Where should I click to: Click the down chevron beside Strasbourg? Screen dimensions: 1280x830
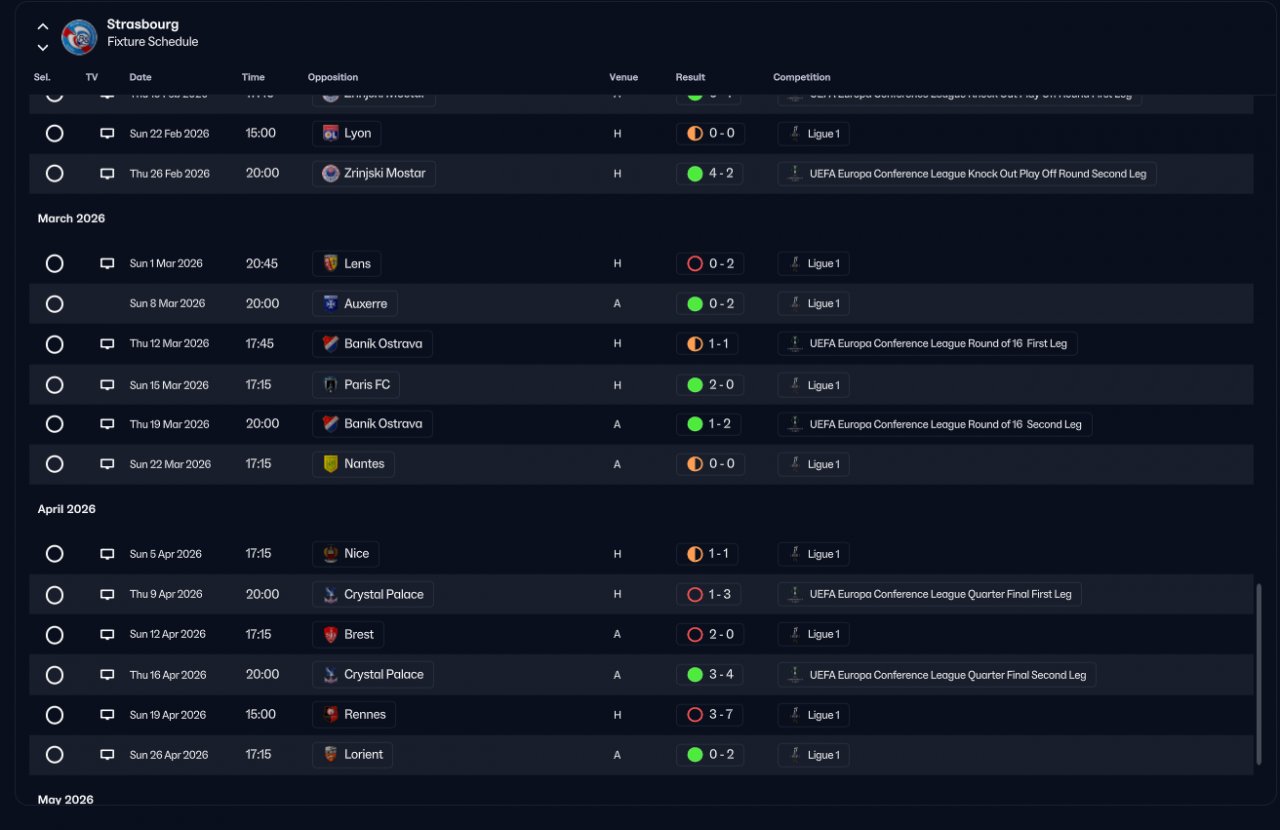43,47
